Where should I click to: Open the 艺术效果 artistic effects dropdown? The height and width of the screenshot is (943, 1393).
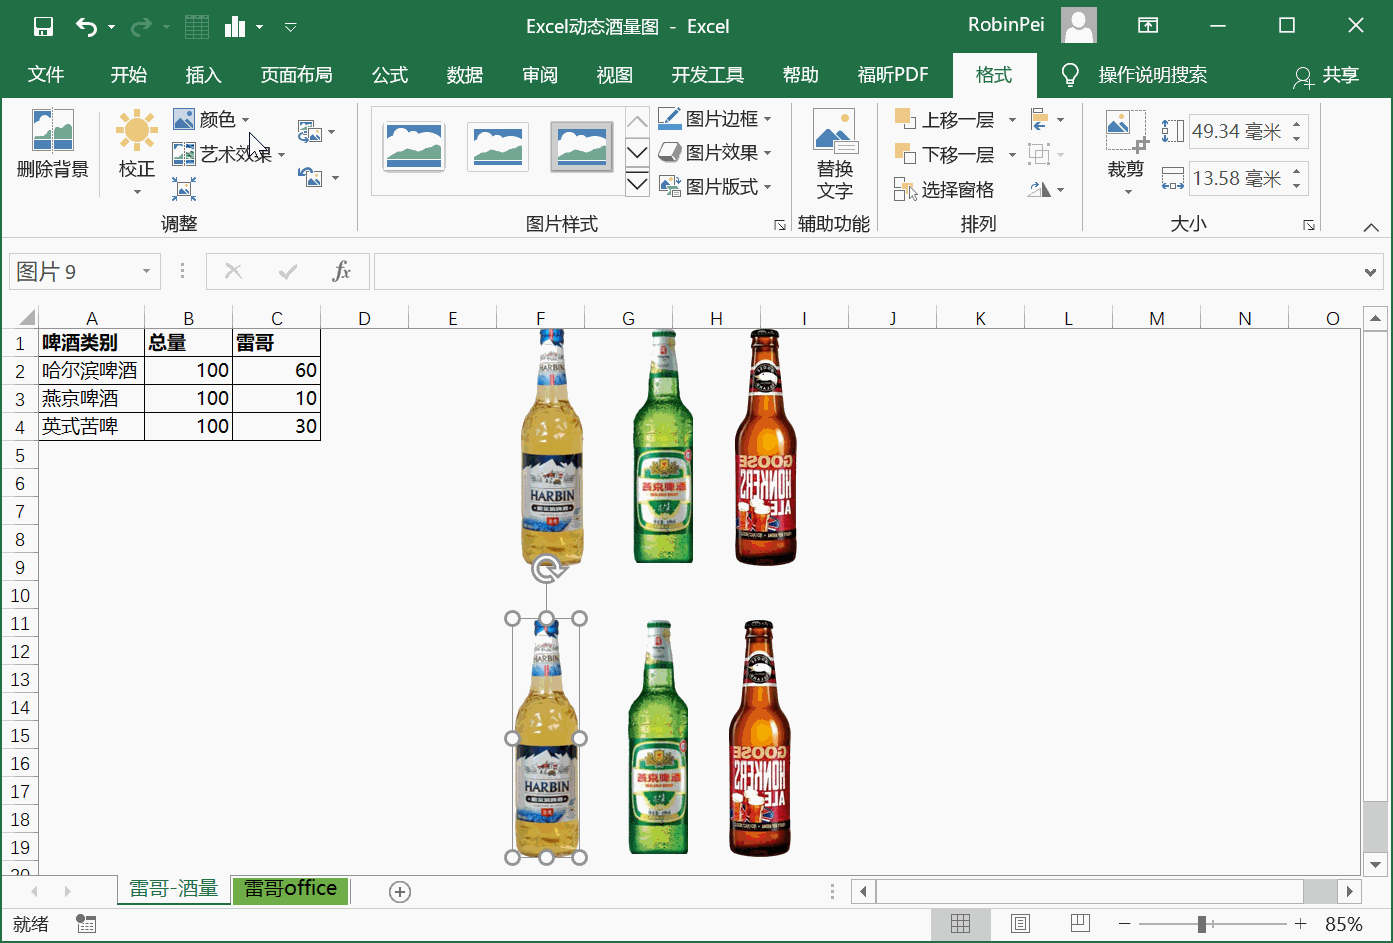pyautogui.click(x=229, y=154)
